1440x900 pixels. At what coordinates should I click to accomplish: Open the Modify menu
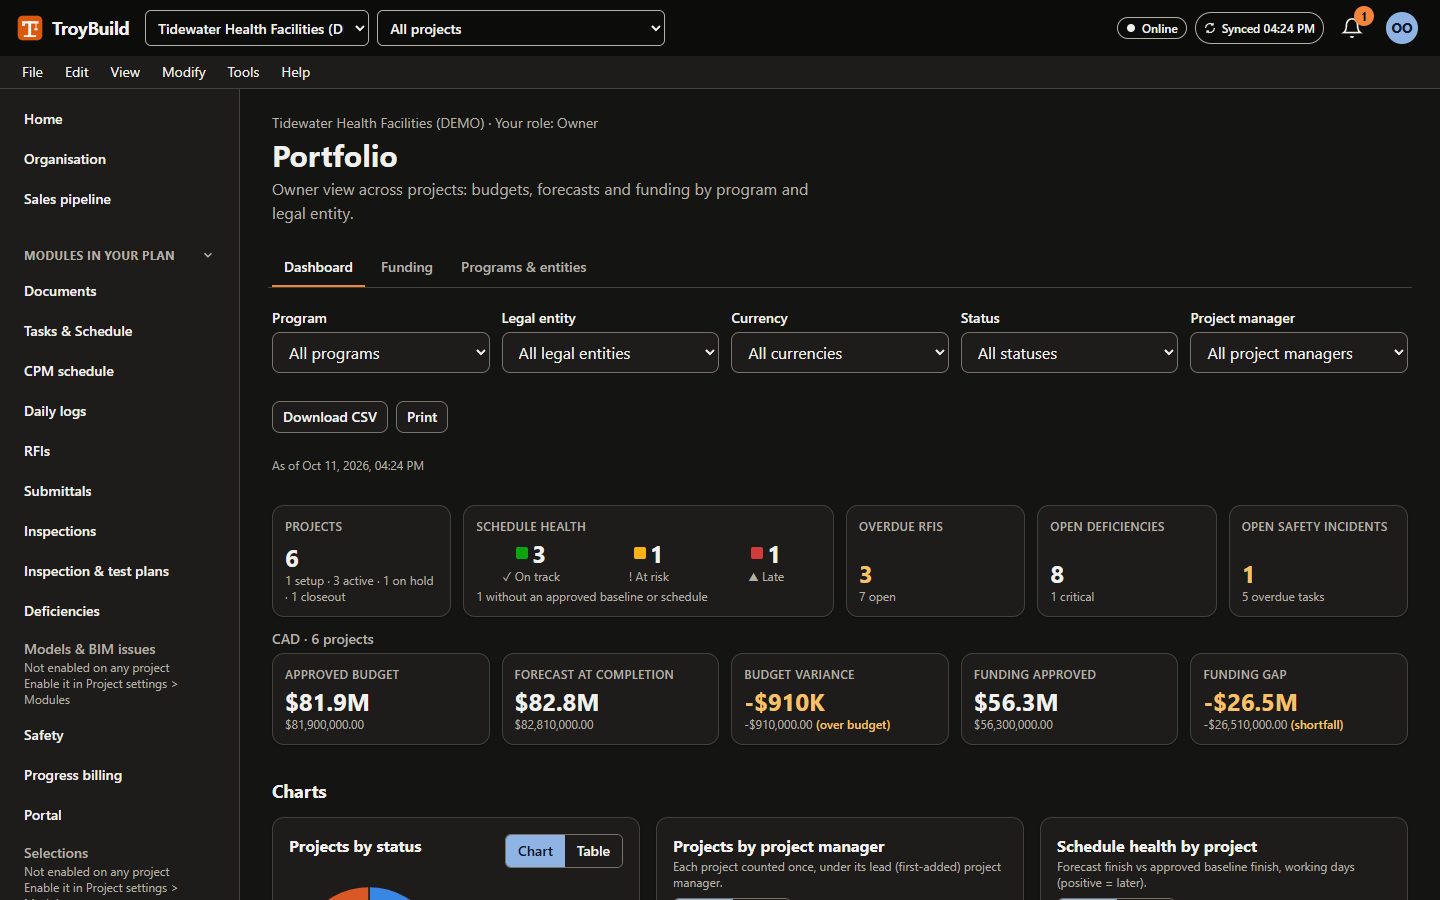click(184, 72)
